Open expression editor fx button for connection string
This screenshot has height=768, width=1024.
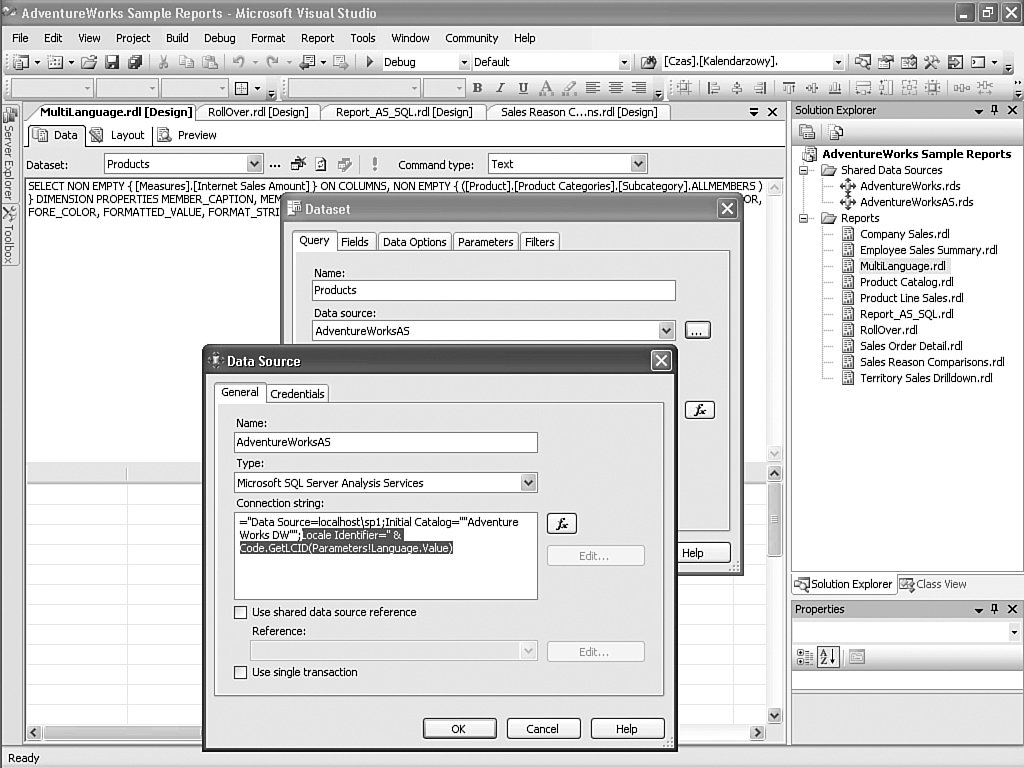[562, 524]
